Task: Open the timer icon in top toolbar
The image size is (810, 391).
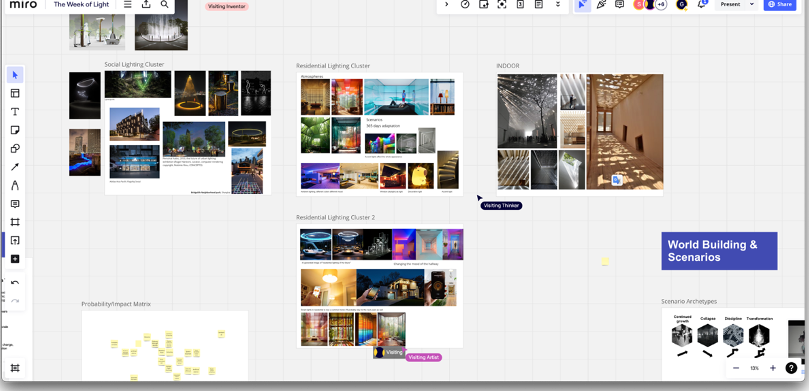Action: tap(465, 4)
